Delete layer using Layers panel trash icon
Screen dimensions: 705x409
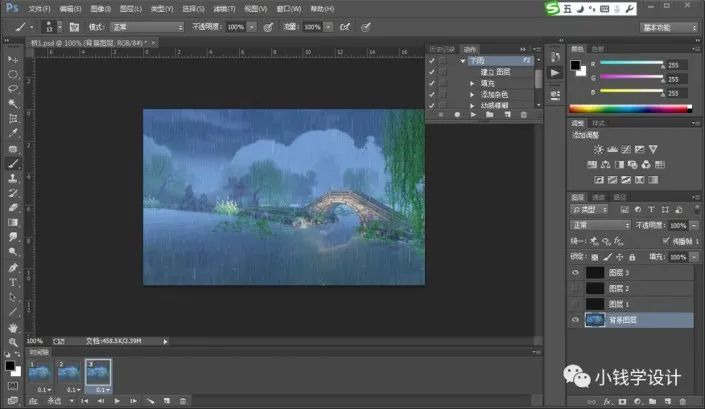click(x=683, y=401)
